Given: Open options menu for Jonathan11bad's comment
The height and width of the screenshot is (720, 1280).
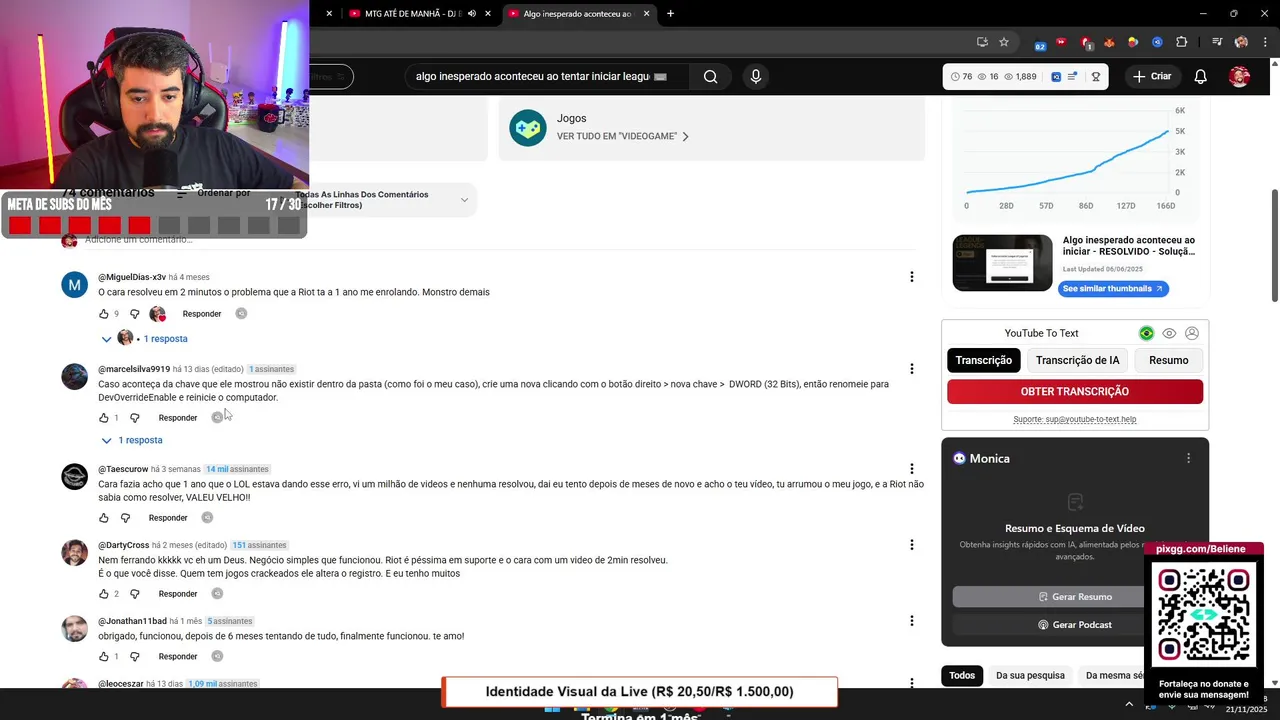Looking at the screenshot, I should [911, 621].
